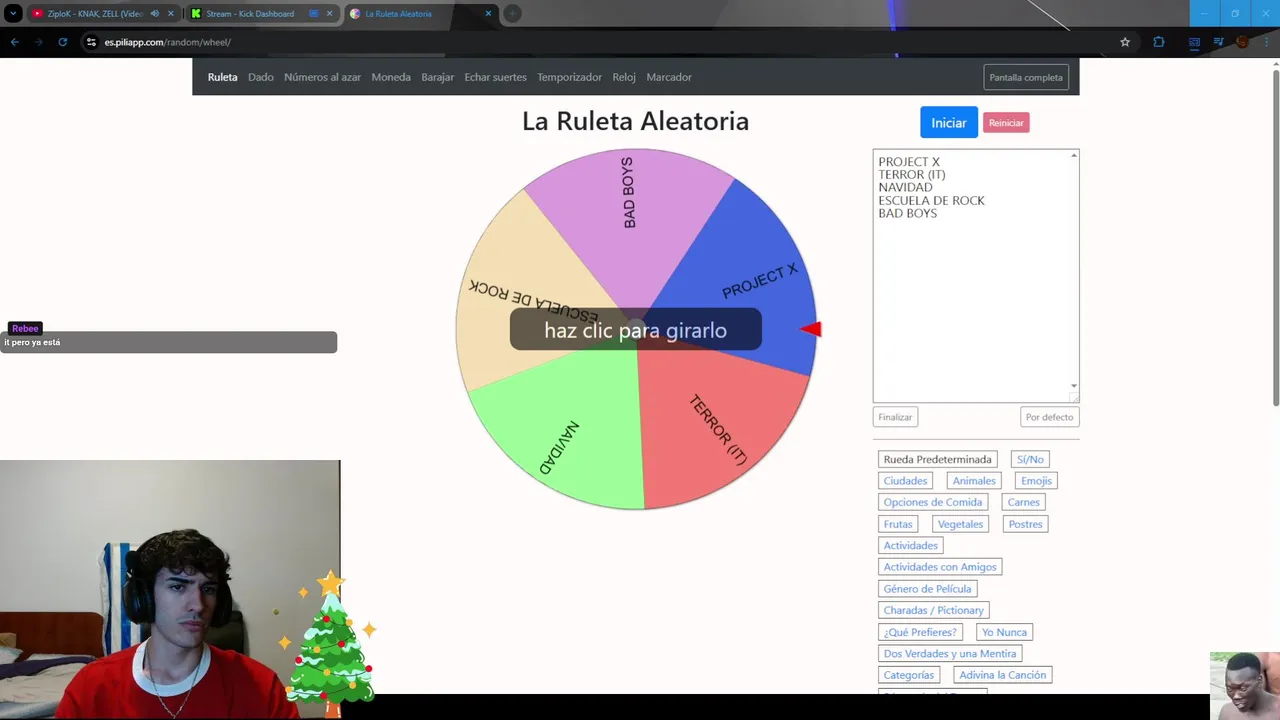The height and width of the screenshot is (720, 1280).
Task: Close the La Ruleta Aleatoria tab
Action: 488,14
